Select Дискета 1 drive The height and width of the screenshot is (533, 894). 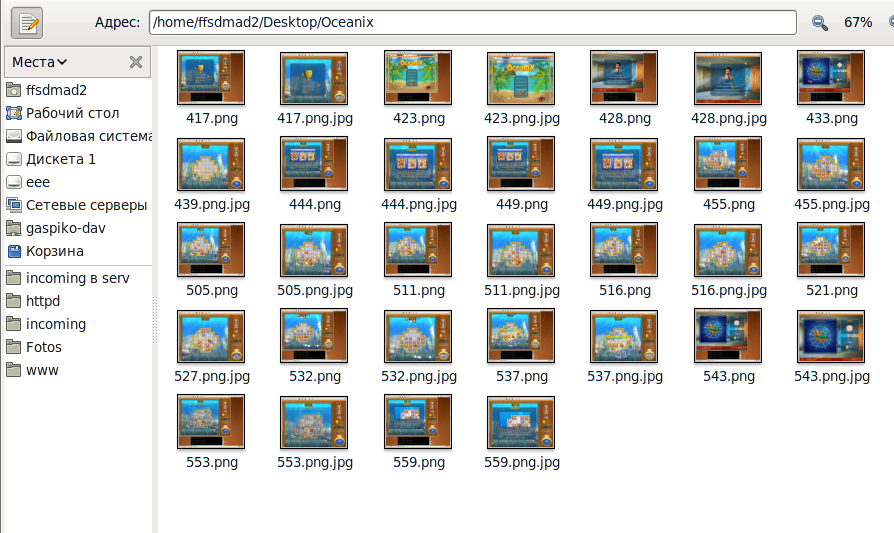tap(51, 159)
